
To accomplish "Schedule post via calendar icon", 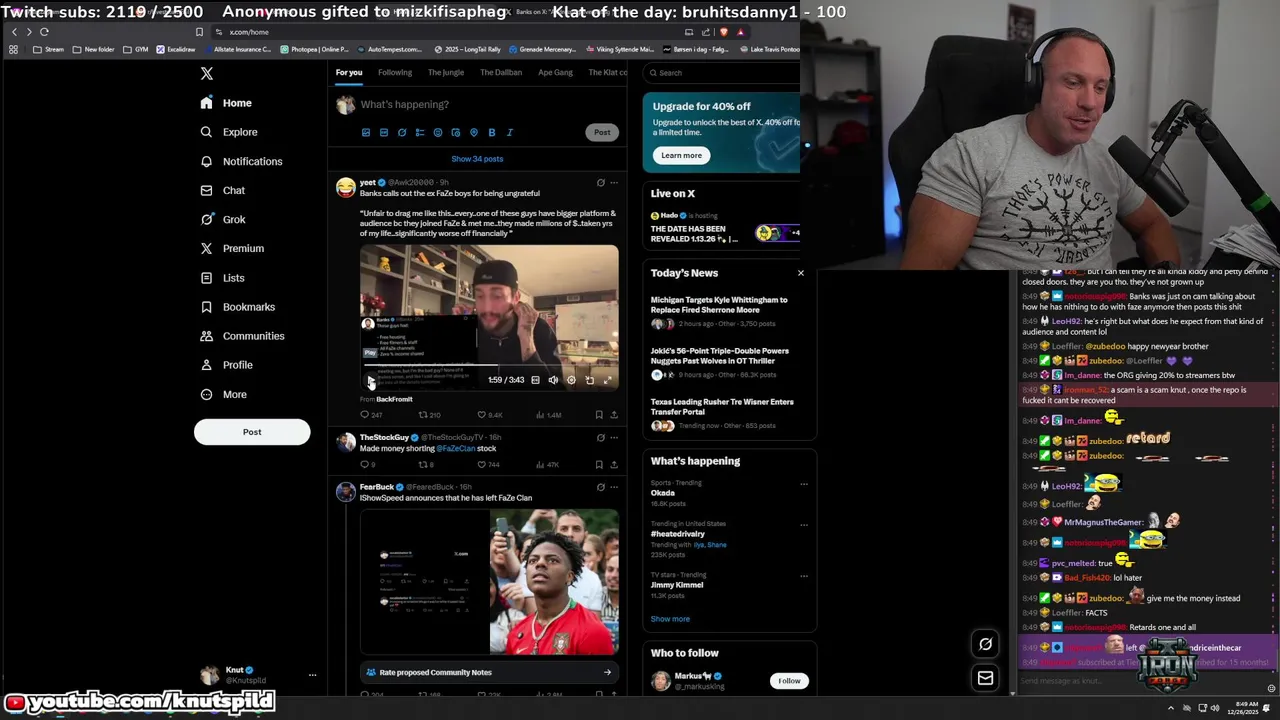I will pos(456,132).
